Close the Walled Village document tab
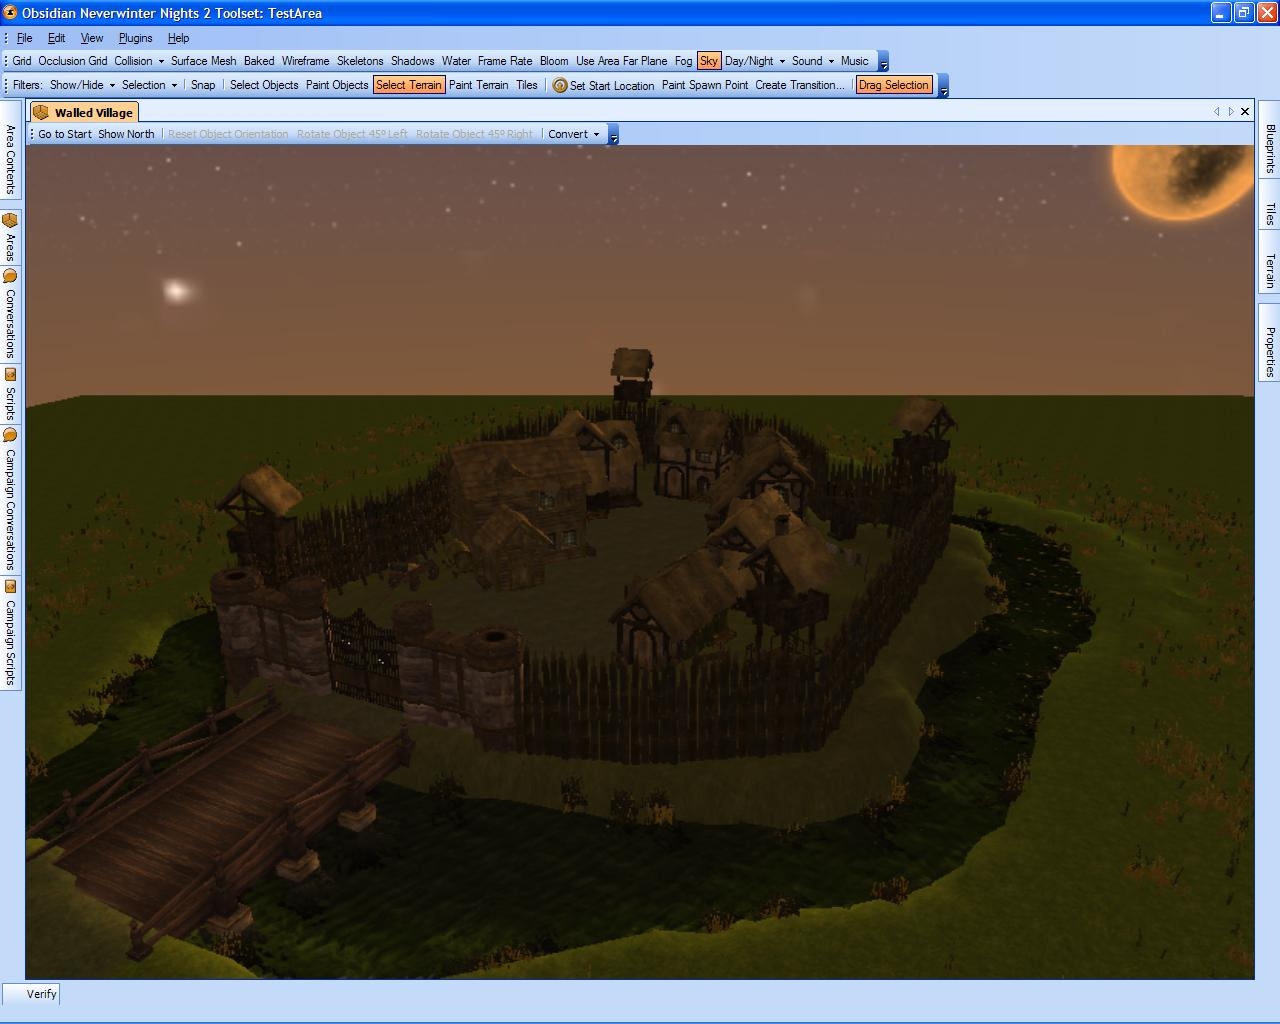Viewport: 1280px width, 1024px height. 1245,112
